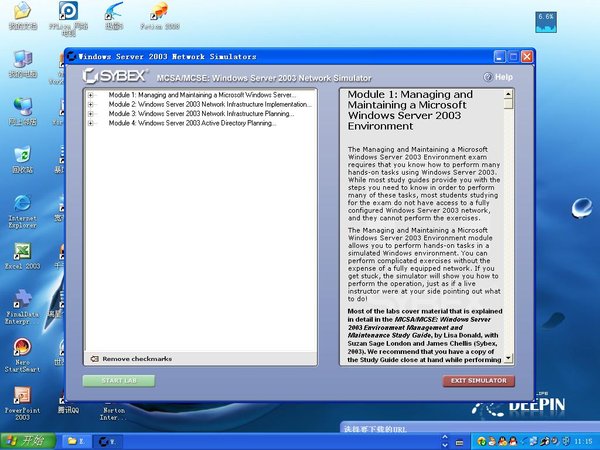Click the Help question mark icon
The height and width of the screenshot is (450, 600).
point(488,77)
